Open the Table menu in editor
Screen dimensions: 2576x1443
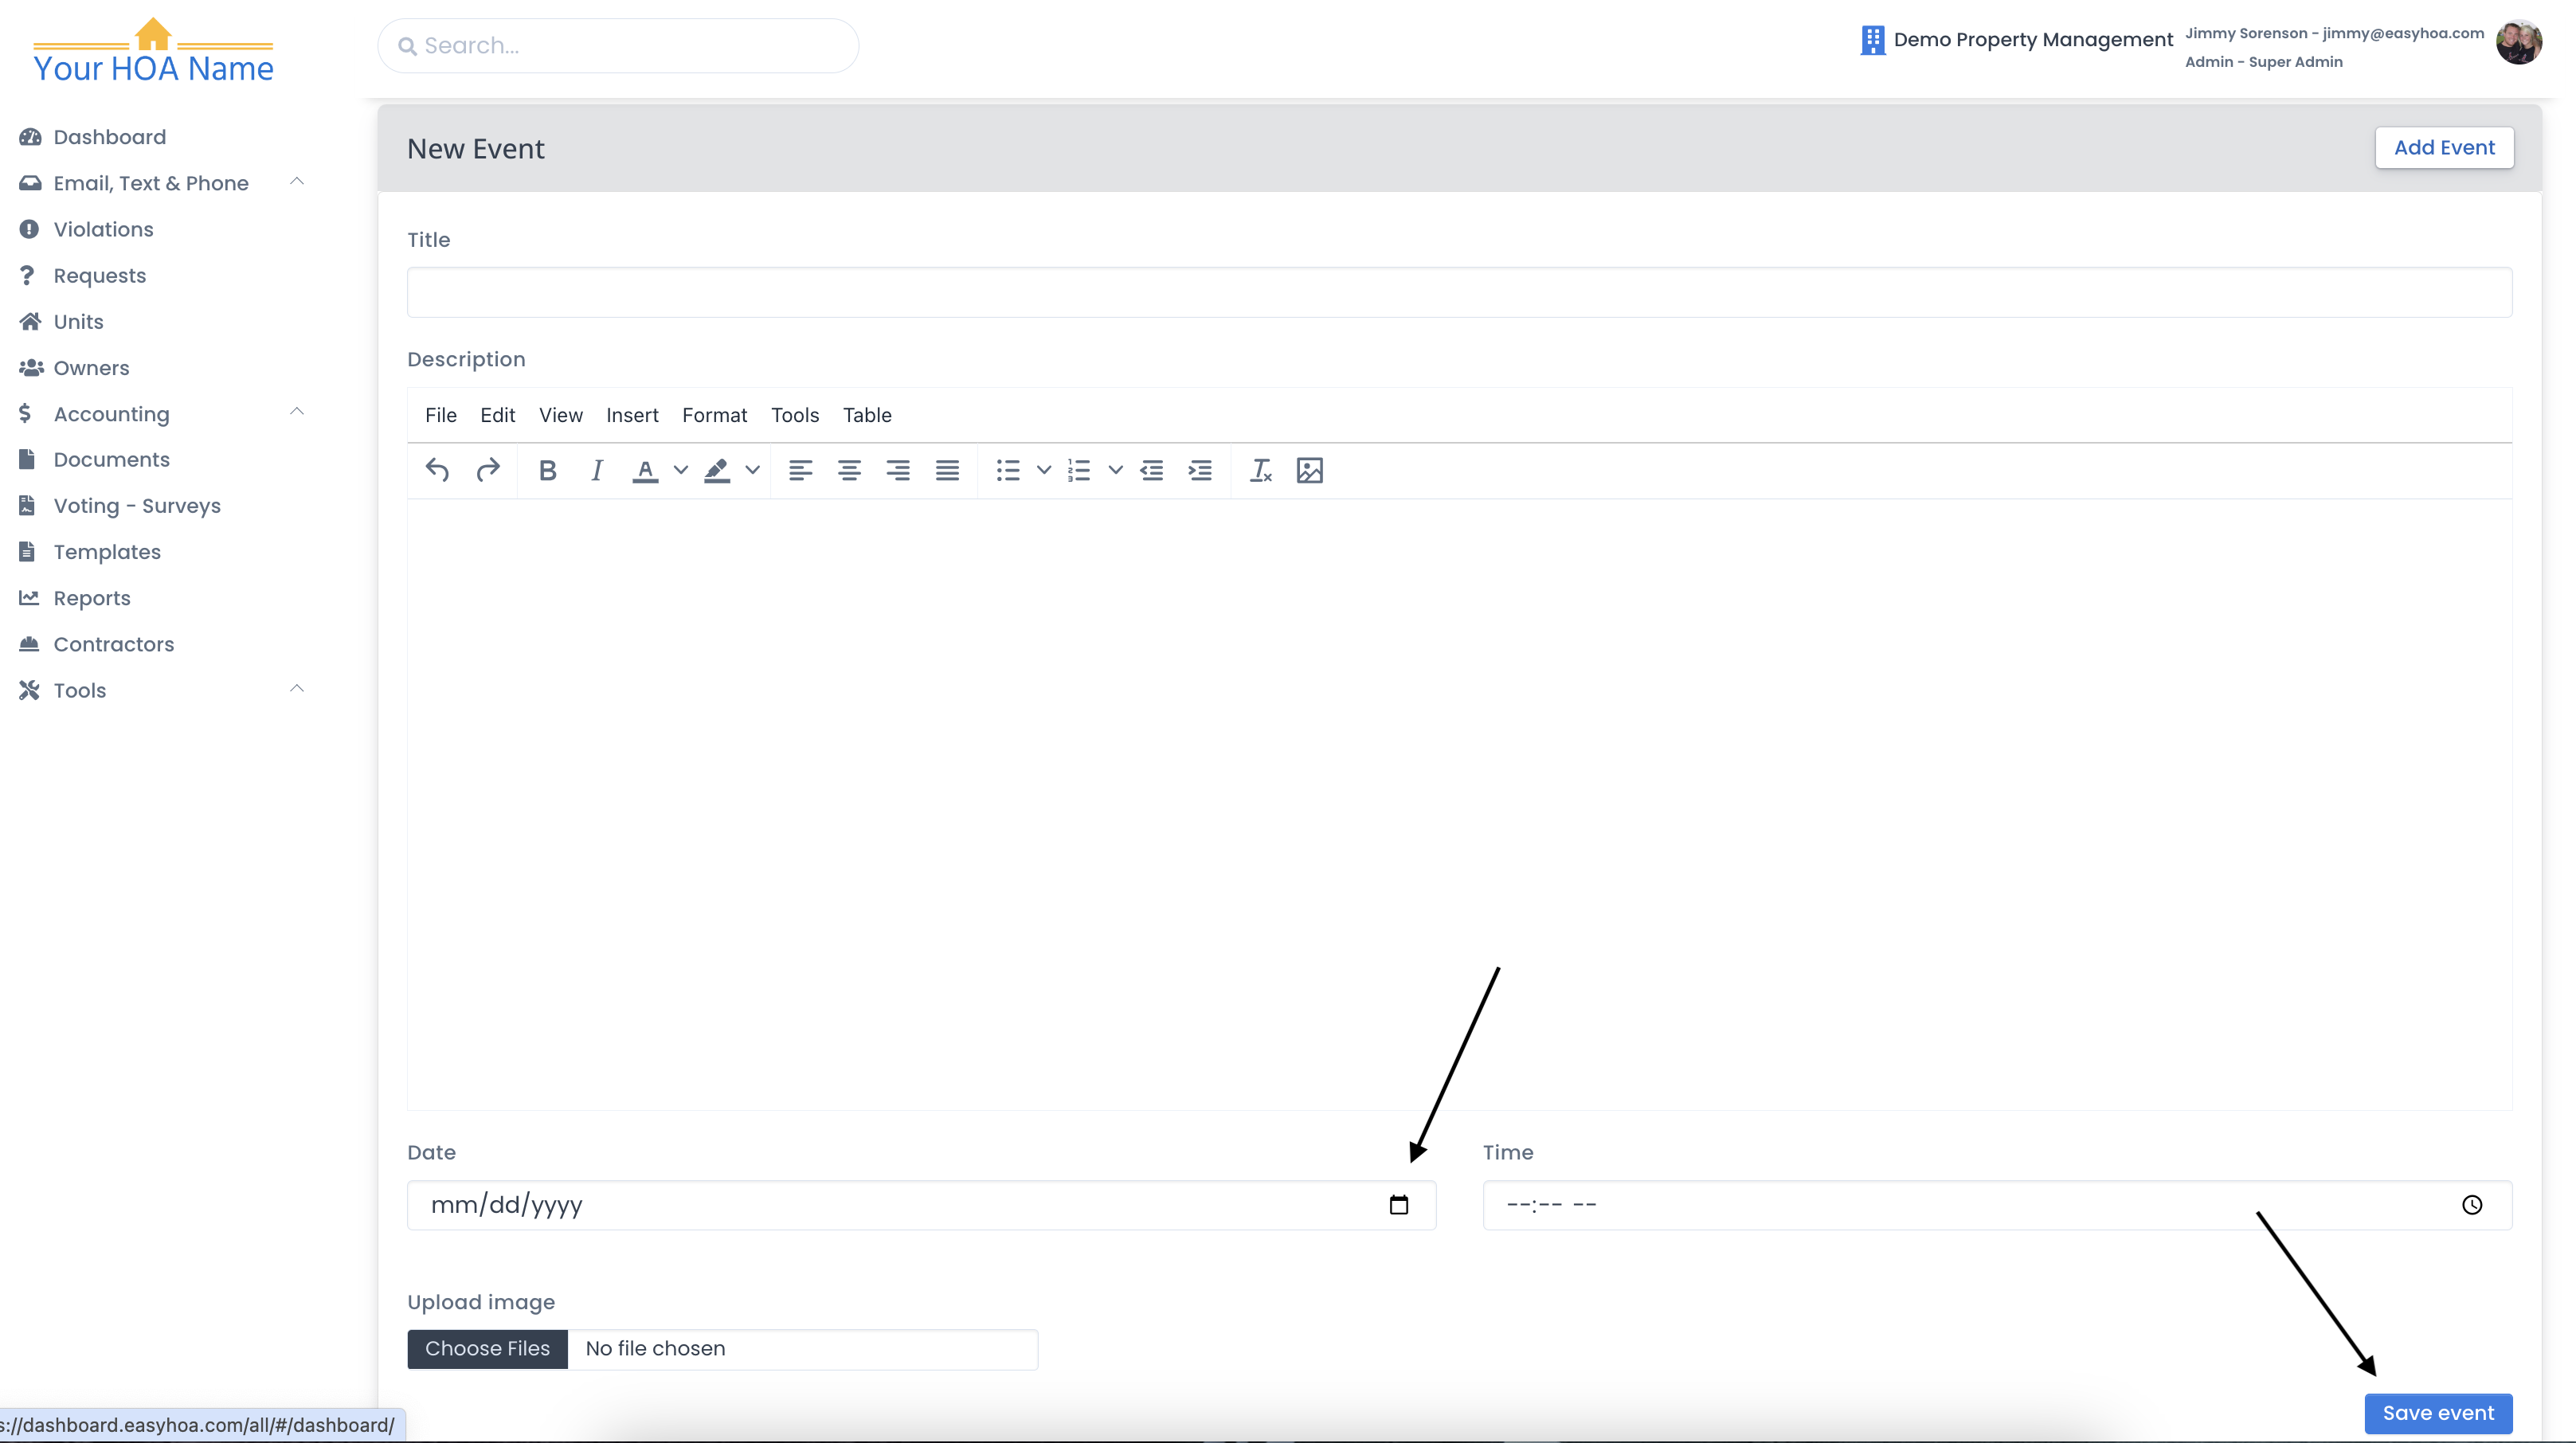[x=867, y=415]
